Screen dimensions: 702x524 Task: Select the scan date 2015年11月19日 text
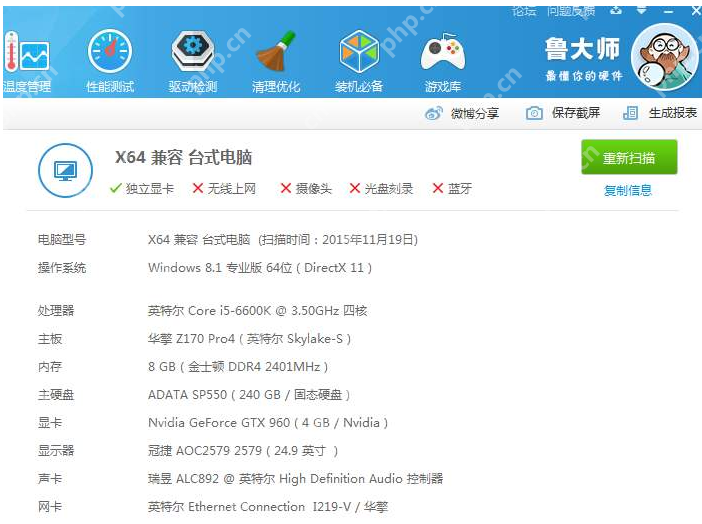(370, 240)
